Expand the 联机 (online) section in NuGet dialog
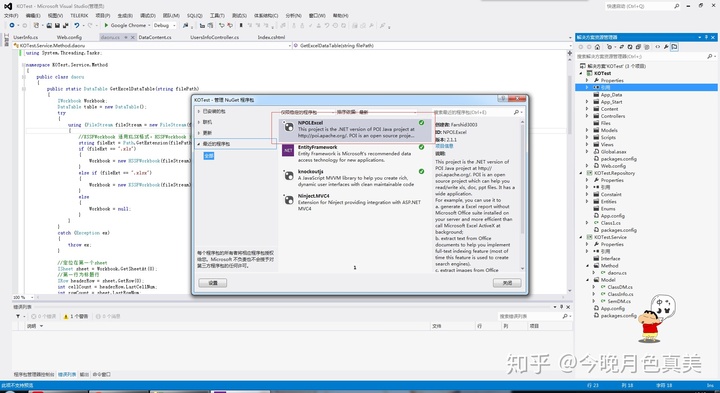Viewport: 720px width, 393px height. coord(199,122)
